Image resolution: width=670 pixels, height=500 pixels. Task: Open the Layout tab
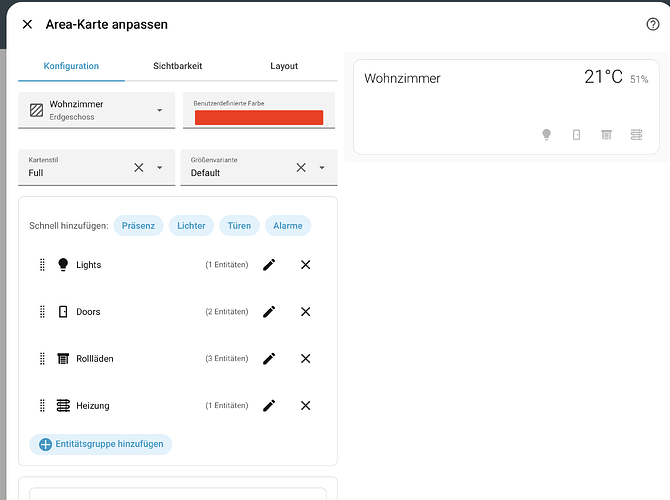click(x=284, y=66)
